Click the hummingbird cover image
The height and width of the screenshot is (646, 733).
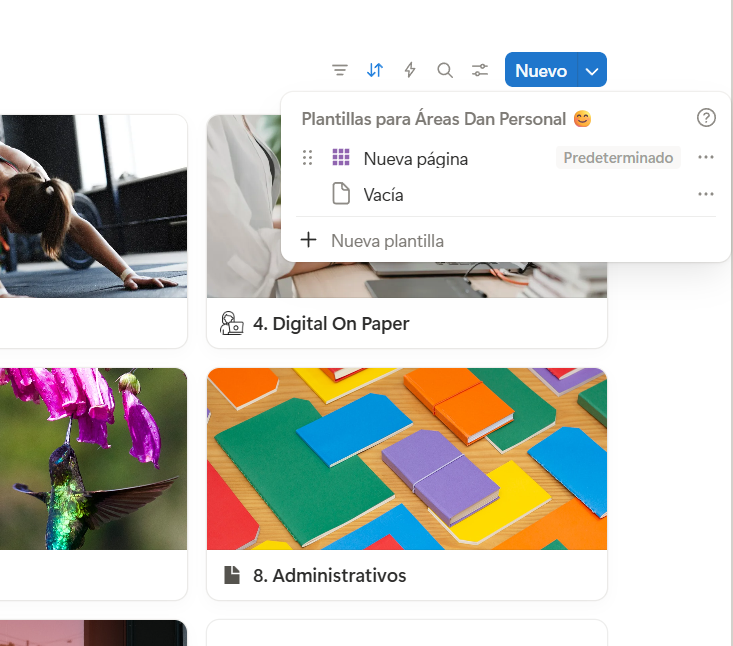(93, 459)
